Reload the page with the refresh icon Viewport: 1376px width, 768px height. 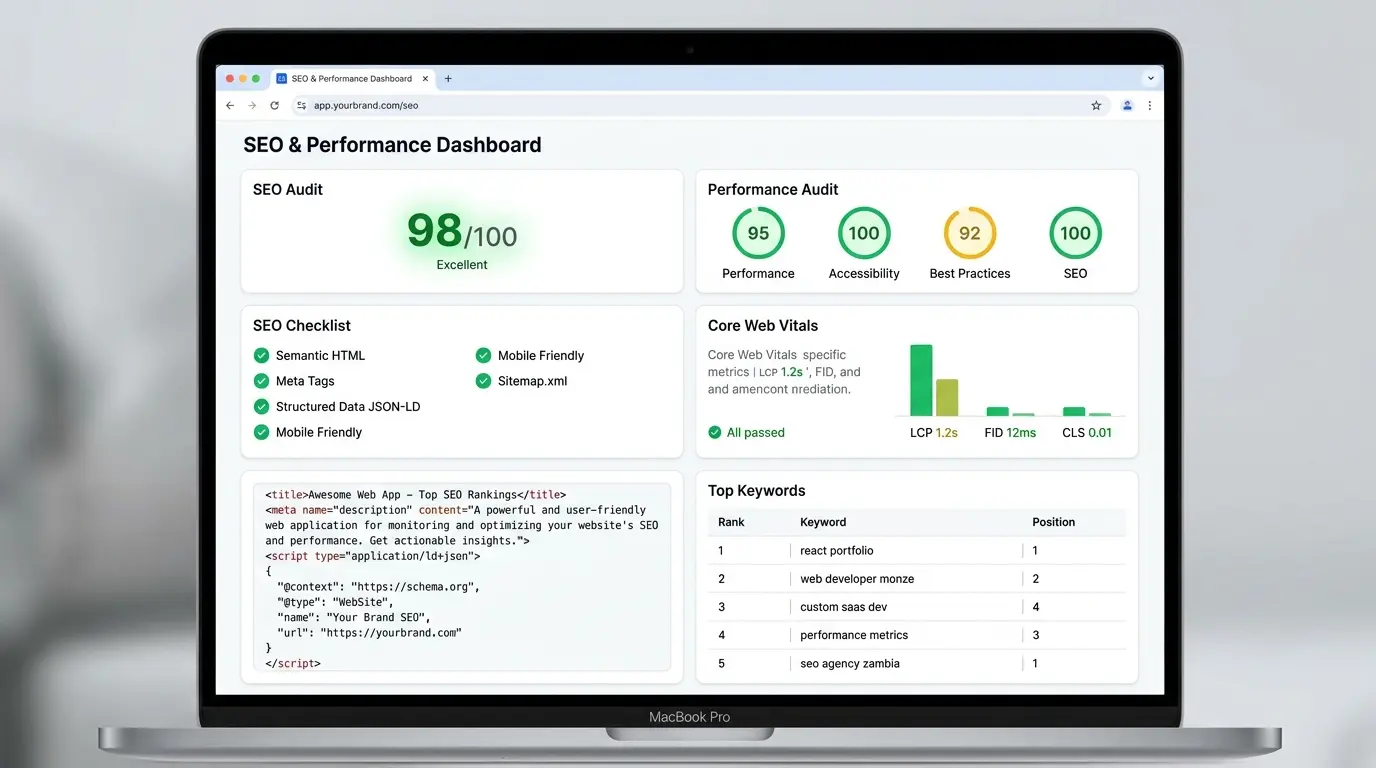(x=274, y=105)
